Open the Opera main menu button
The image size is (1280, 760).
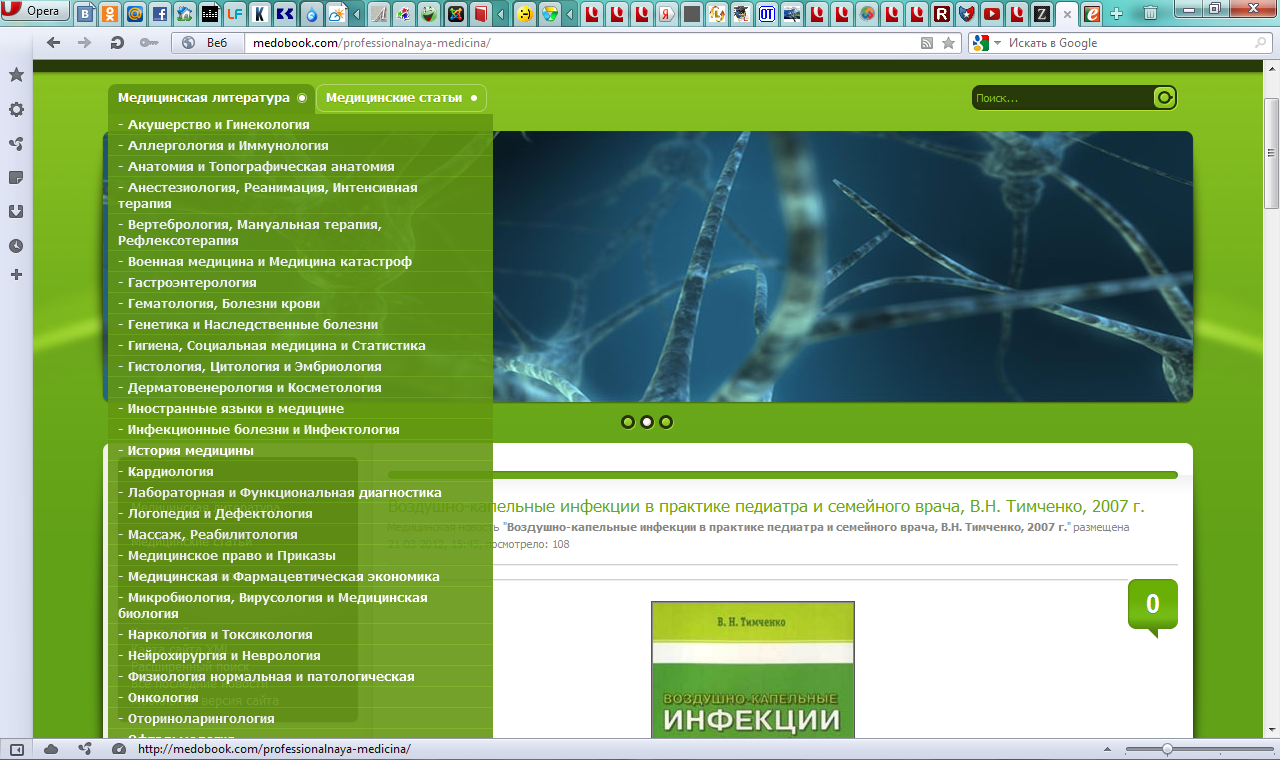click(x=35, y=11)
